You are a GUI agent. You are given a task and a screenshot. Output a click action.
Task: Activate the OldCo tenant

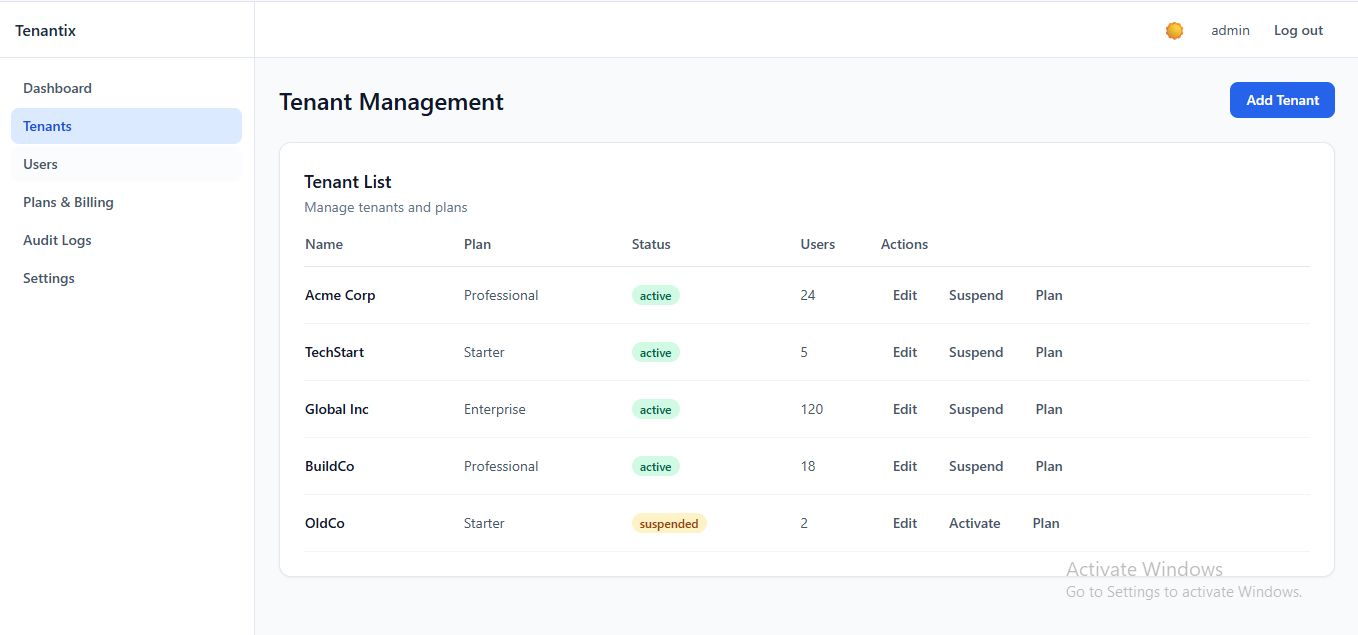point(975,523)
